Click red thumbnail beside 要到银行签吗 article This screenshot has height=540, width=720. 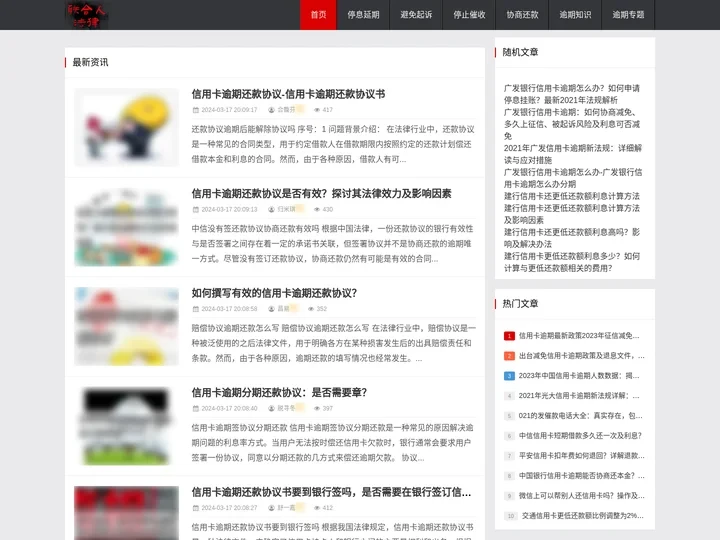point(126,513)
